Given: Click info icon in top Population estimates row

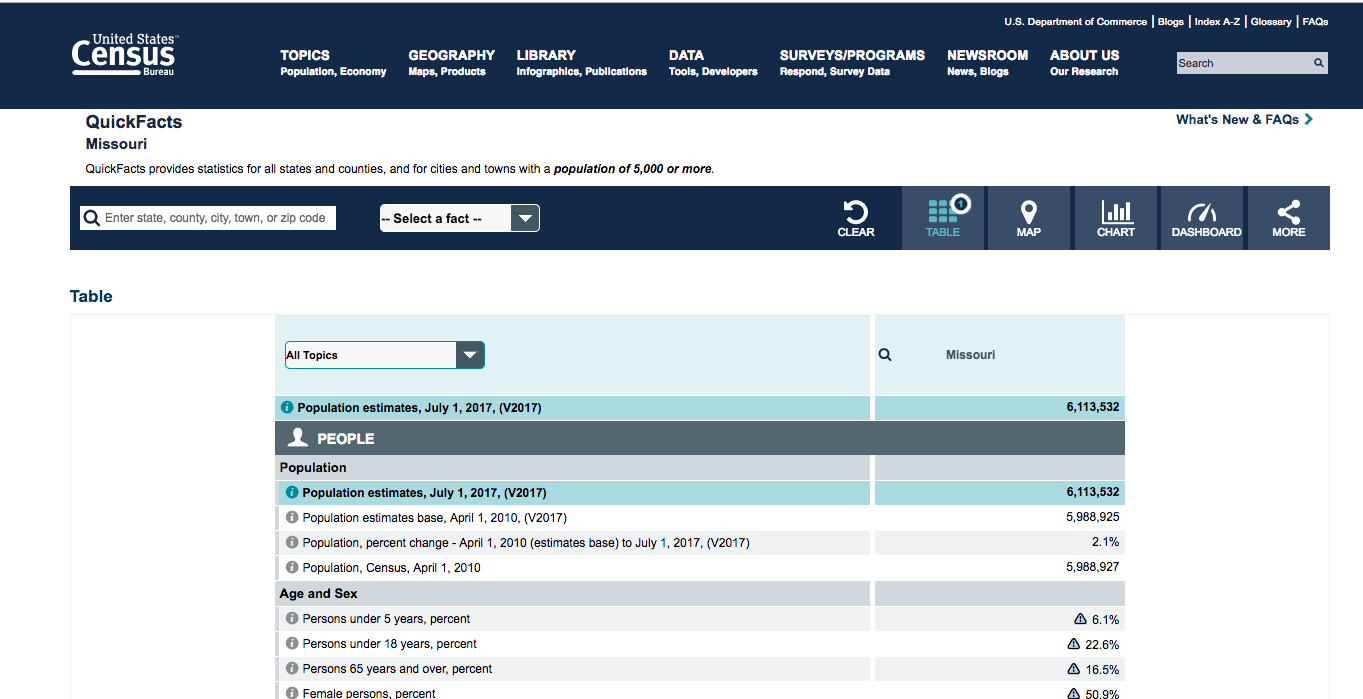Looking at the screenshot, I should tap(287, 408).
